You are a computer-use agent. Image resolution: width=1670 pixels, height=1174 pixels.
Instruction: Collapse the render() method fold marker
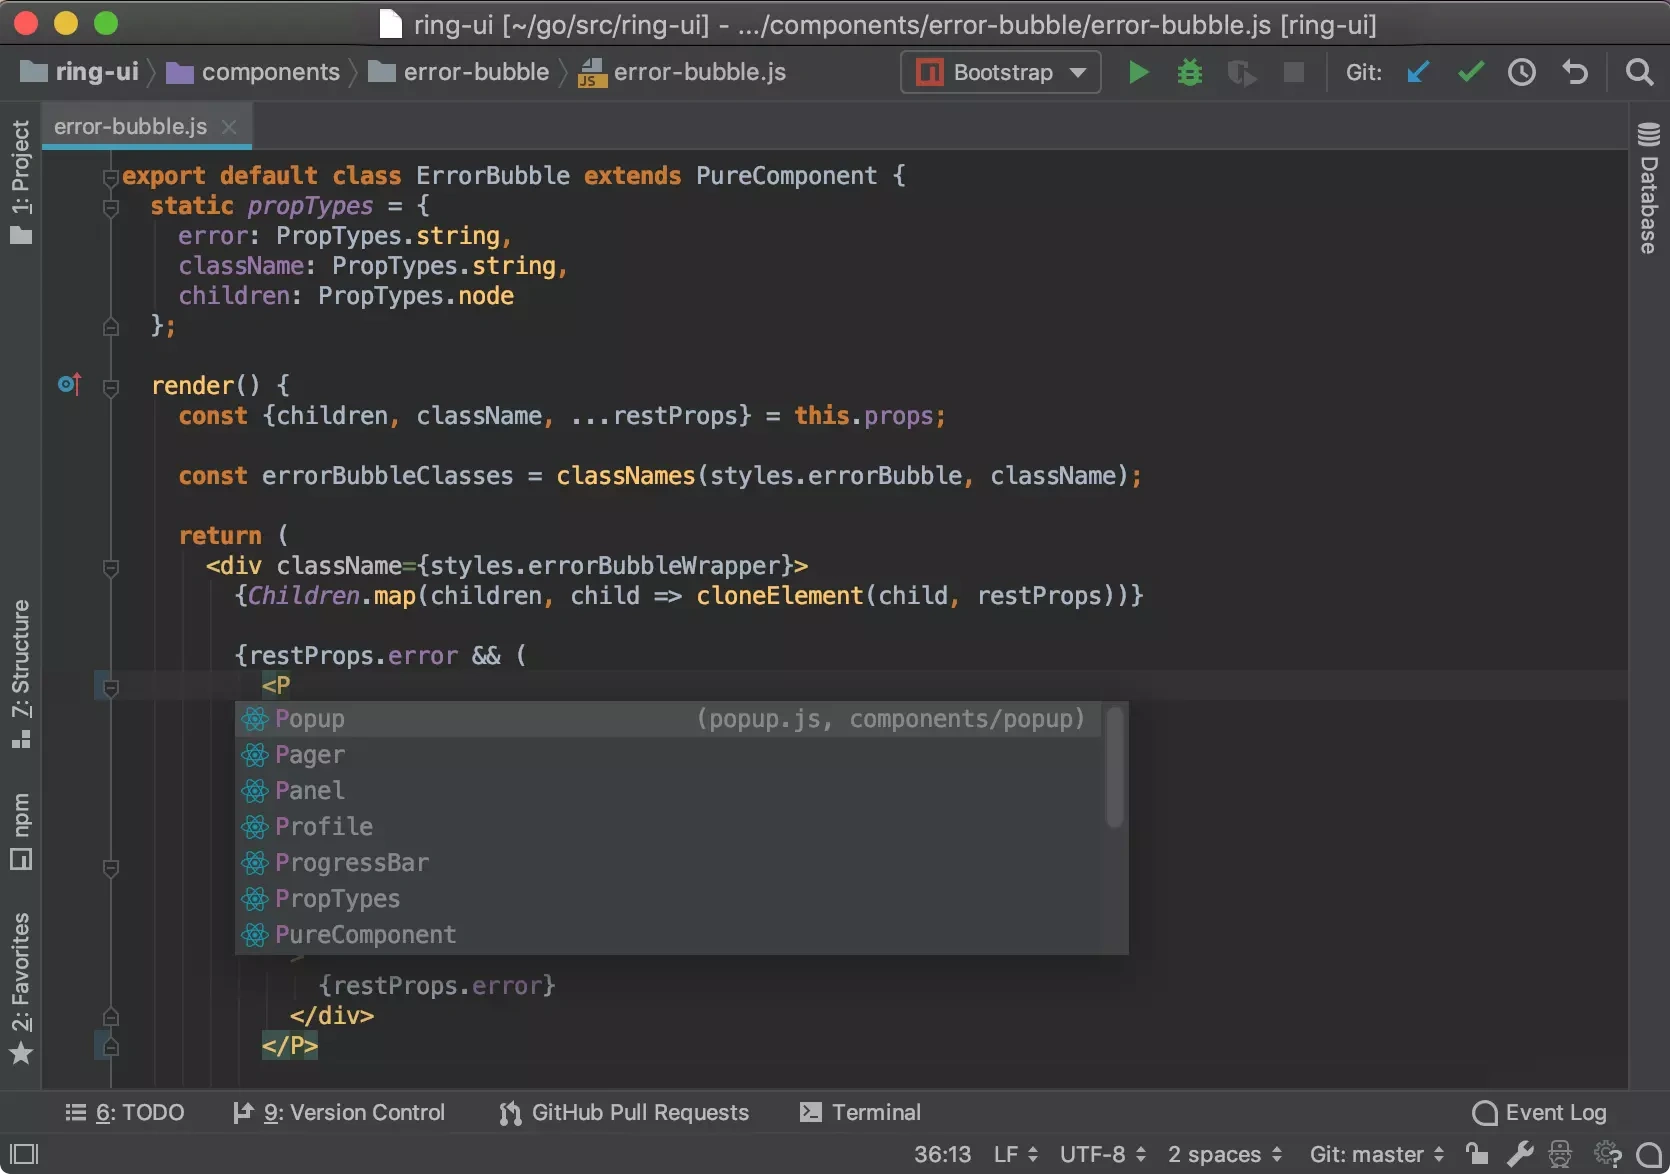click(111, 387)
